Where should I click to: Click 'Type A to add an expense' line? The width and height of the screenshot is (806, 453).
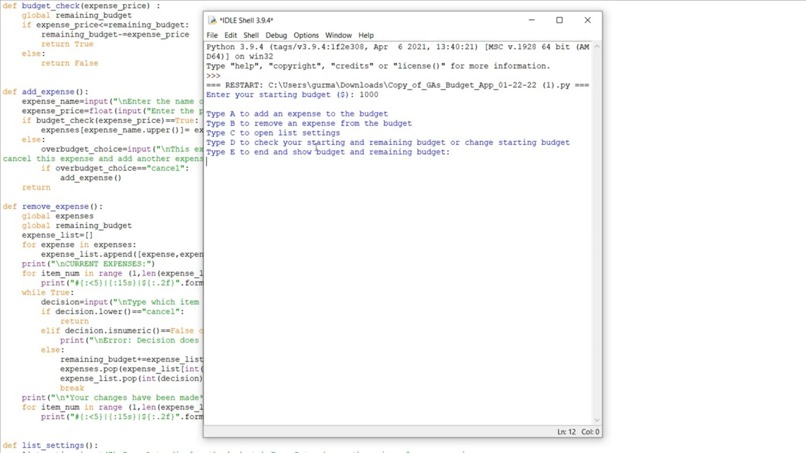(297, 114)
